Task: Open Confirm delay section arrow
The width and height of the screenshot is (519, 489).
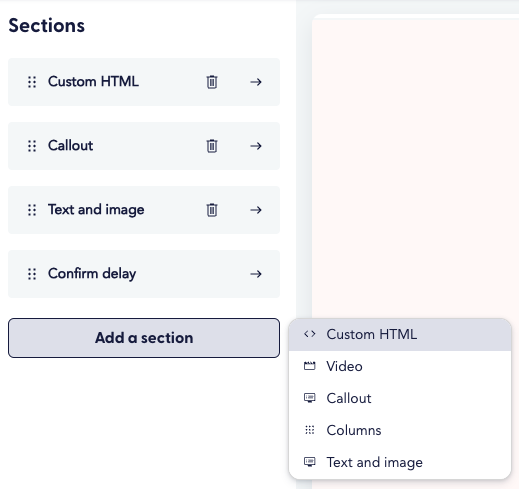Action: pyautogui.click(x=256, y=274)
